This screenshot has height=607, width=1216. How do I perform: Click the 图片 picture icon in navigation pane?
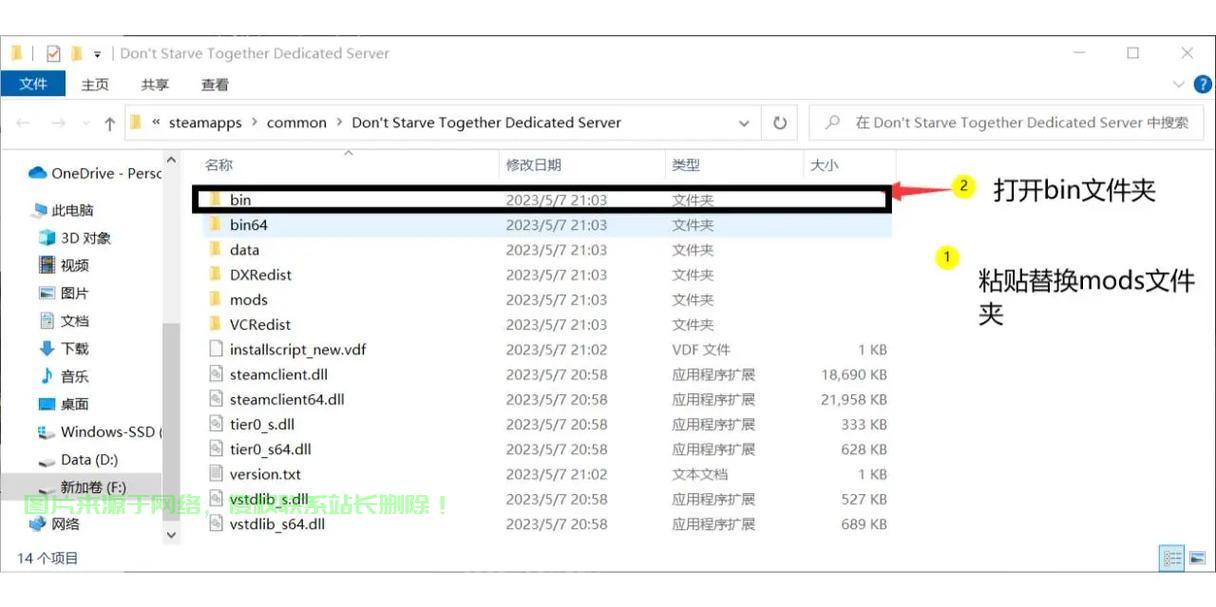click(x=46, y=293)
